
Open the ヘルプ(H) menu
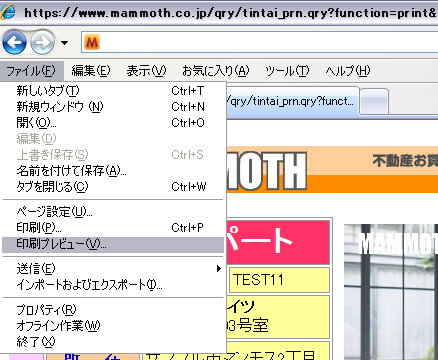coord(348,71)
